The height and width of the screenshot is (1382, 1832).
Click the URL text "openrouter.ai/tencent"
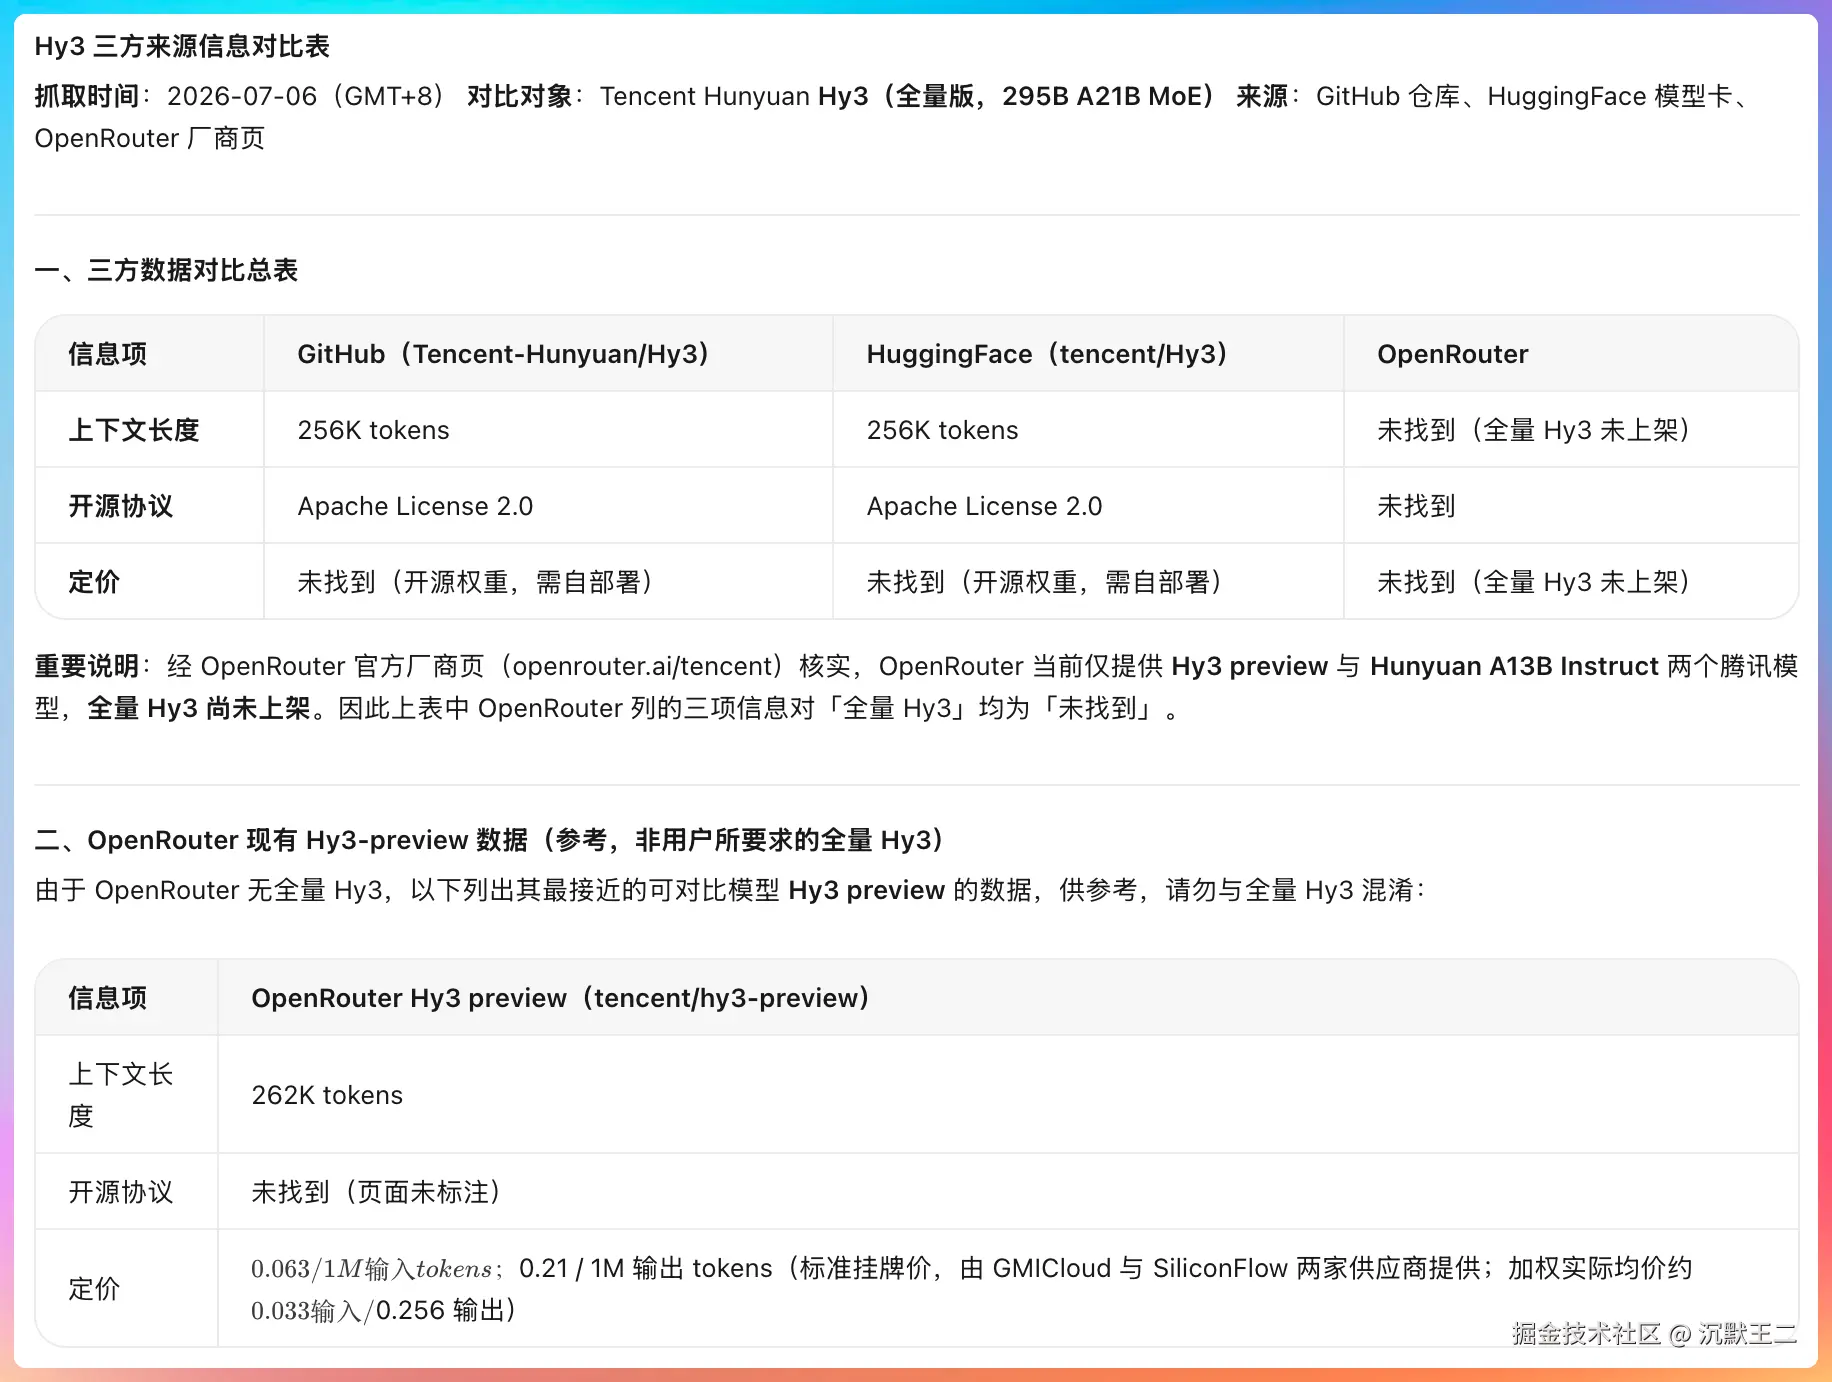tap(645, 666)
